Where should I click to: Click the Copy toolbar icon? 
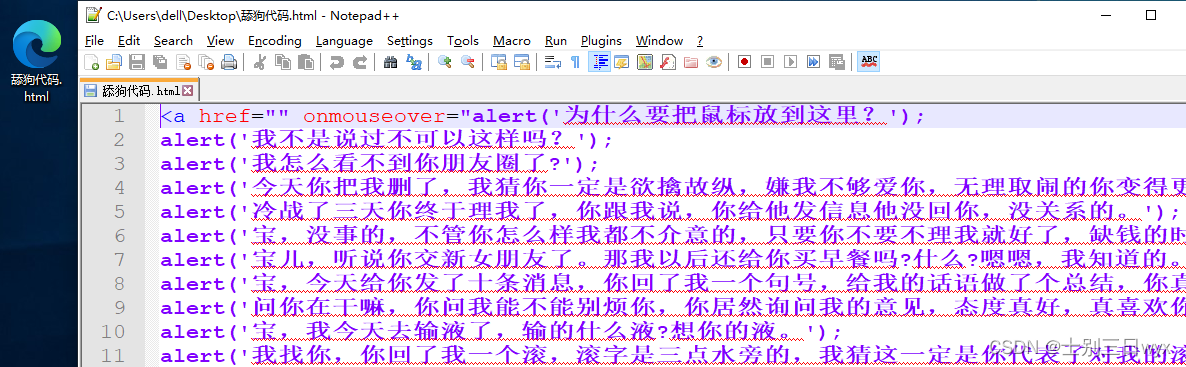point(283,62)
